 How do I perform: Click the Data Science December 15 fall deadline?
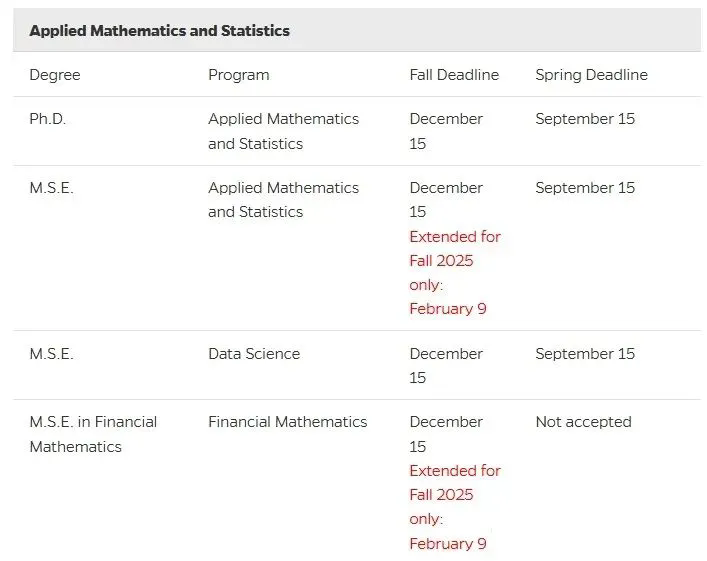click(446, 366)
